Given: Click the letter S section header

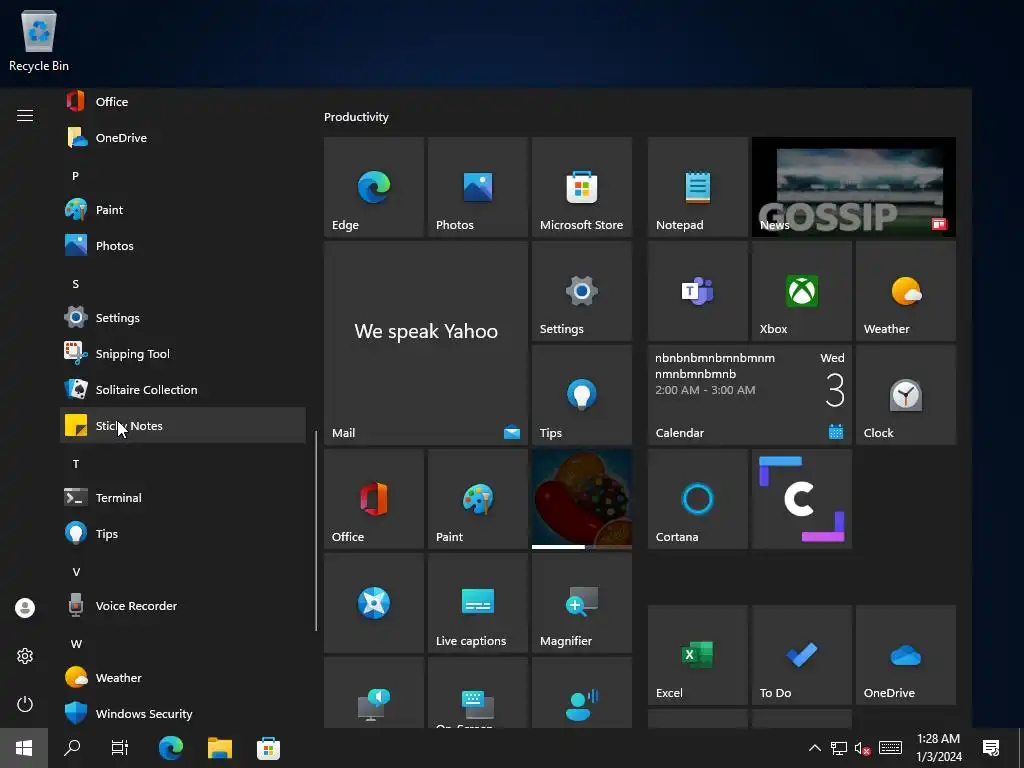Looking at the screenshot, I should point(76,284).
